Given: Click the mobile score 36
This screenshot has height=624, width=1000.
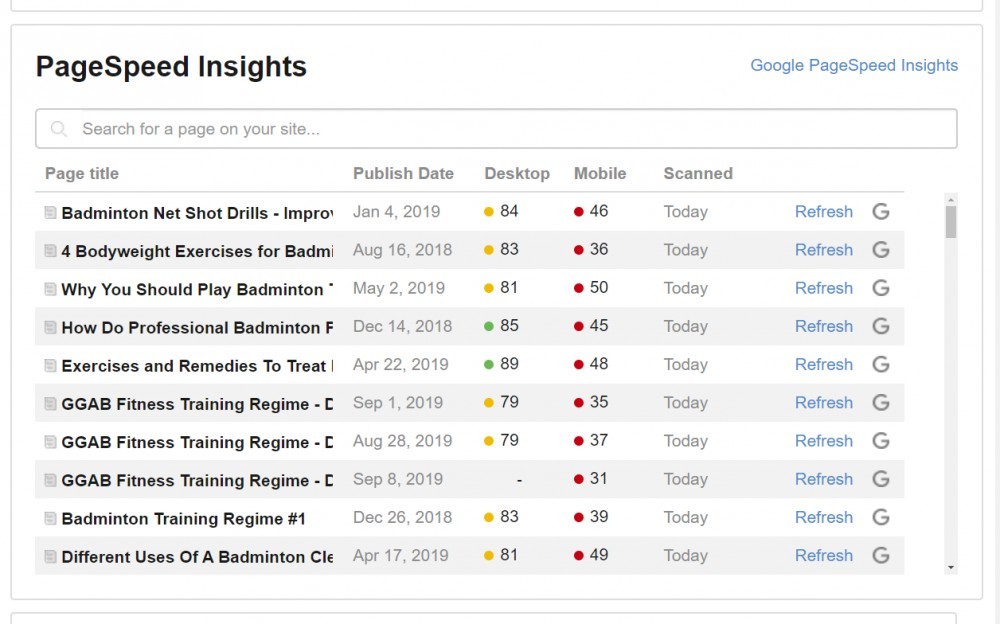Looking at the screenshot, I should tap(598, 249).
